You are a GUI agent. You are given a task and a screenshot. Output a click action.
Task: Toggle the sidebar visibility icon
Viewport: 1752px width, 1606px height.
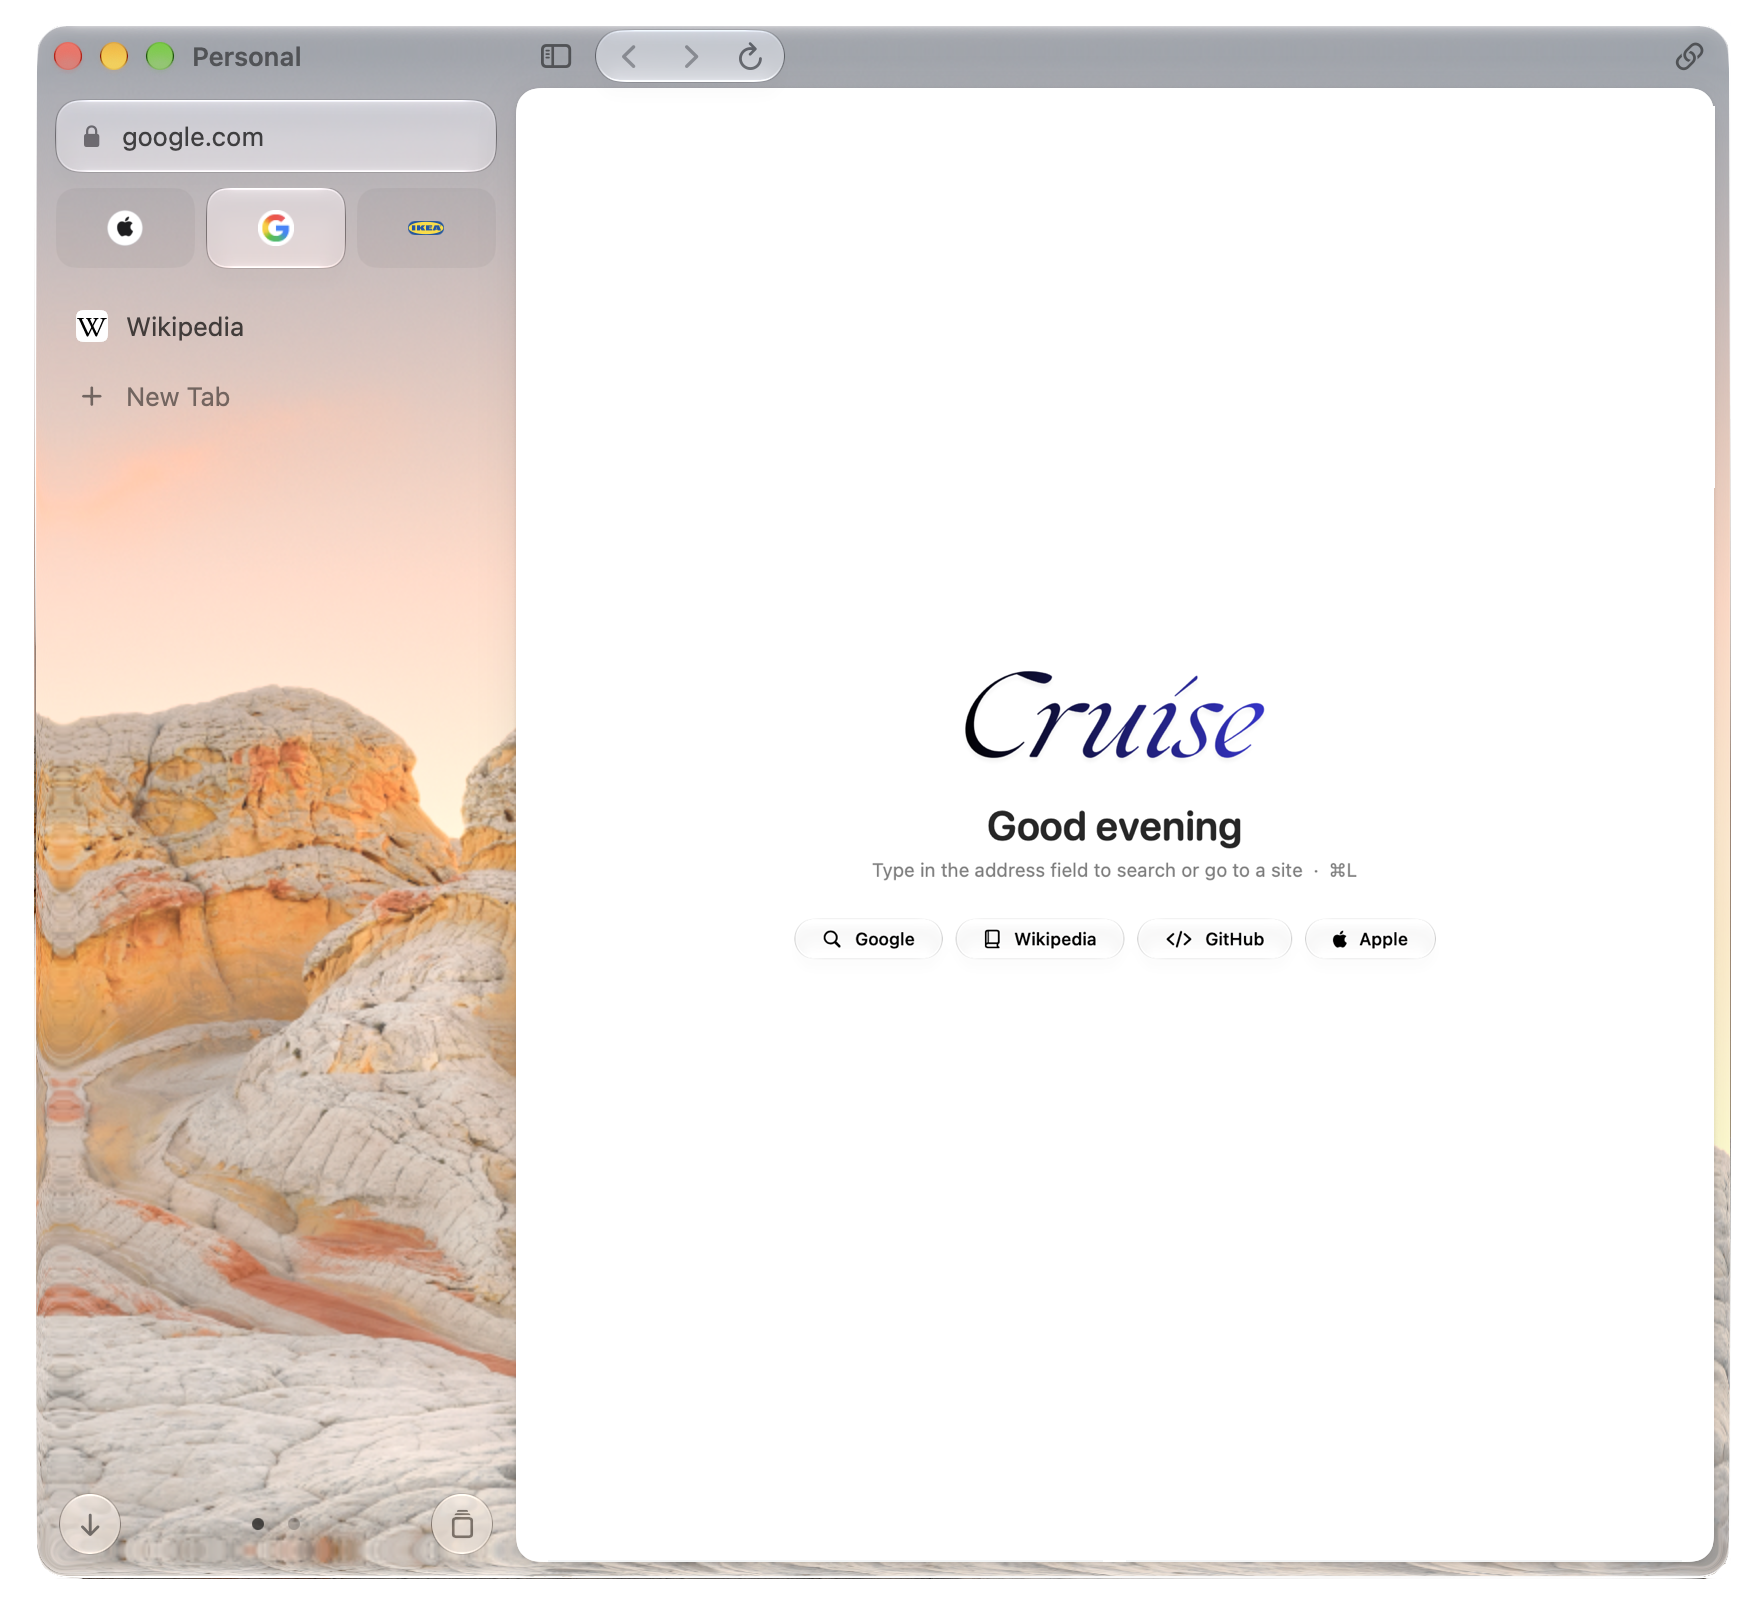click(556, 56)
